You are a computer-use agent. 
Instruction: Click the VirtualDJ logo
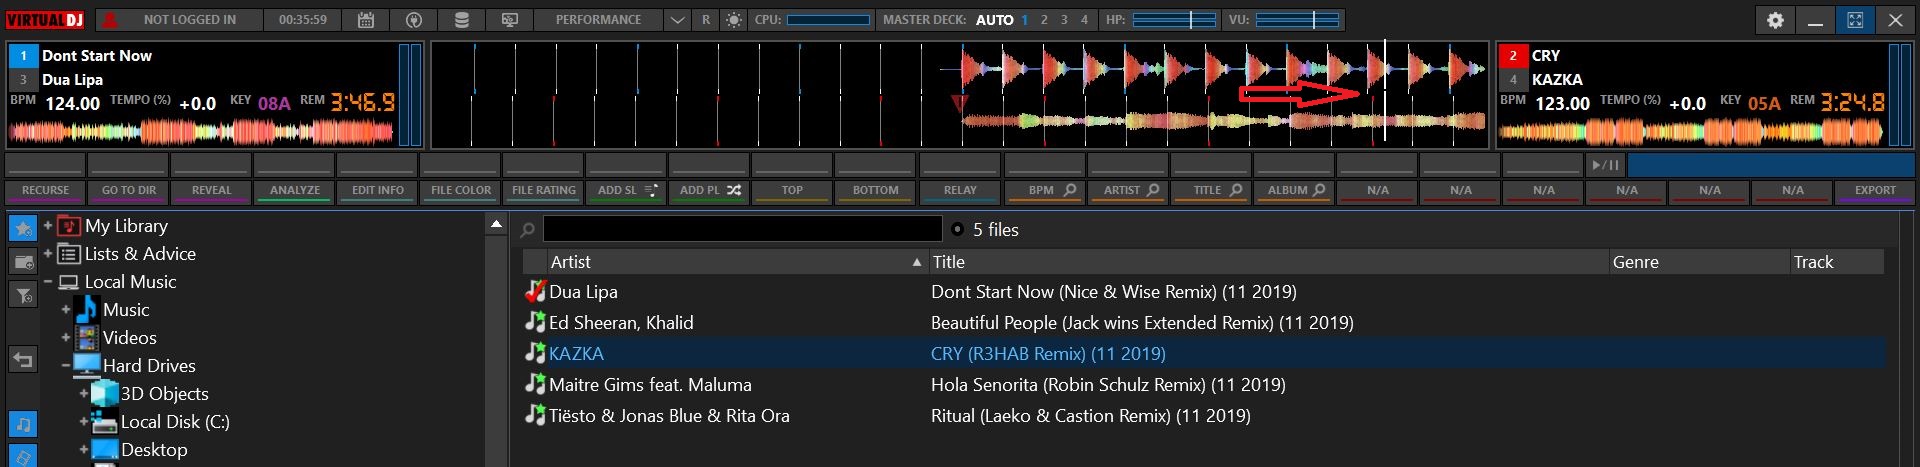tap(46, 20)
